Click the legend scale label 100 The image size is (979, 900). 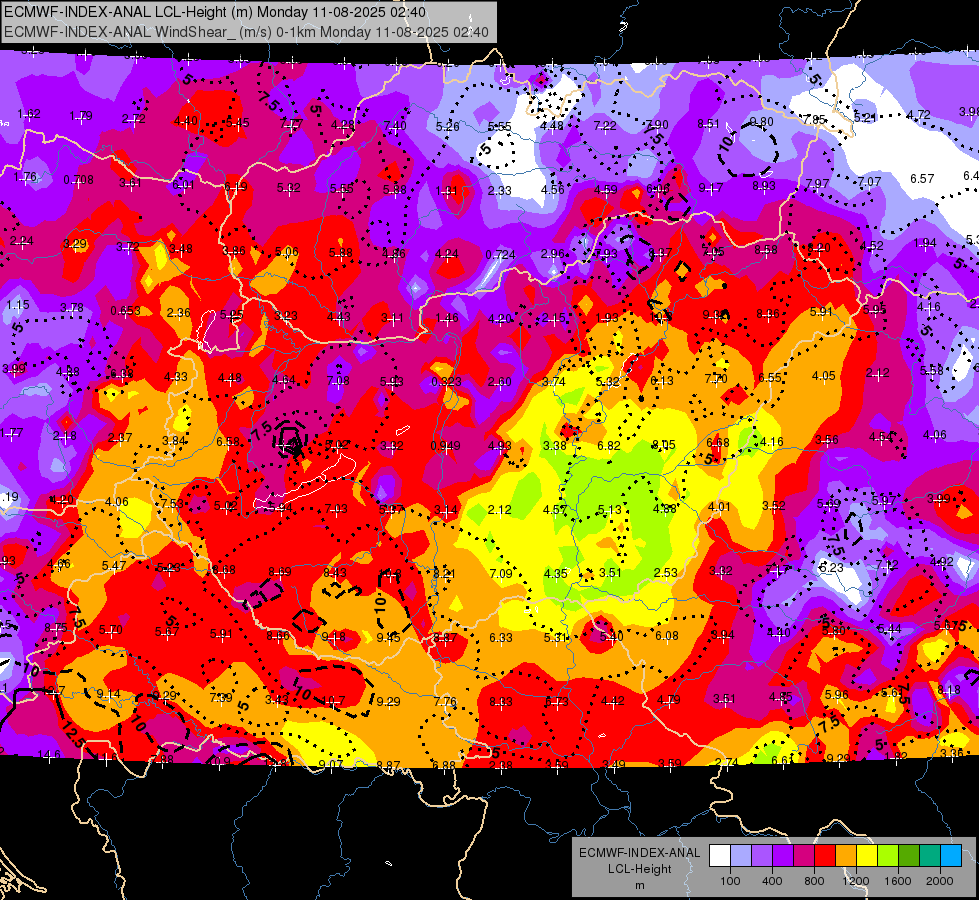pos(730,881)
